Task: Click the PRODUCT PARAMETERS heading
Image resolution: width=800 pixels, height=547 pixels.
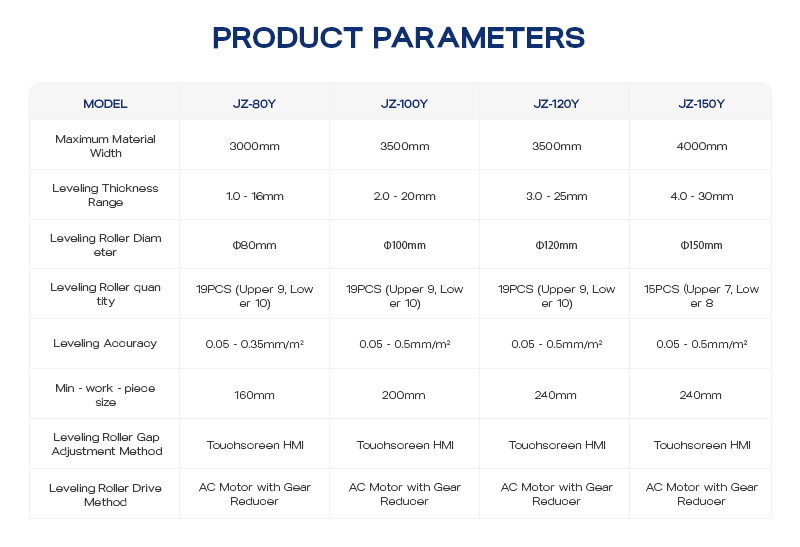Action: click(x=399, y=38)
